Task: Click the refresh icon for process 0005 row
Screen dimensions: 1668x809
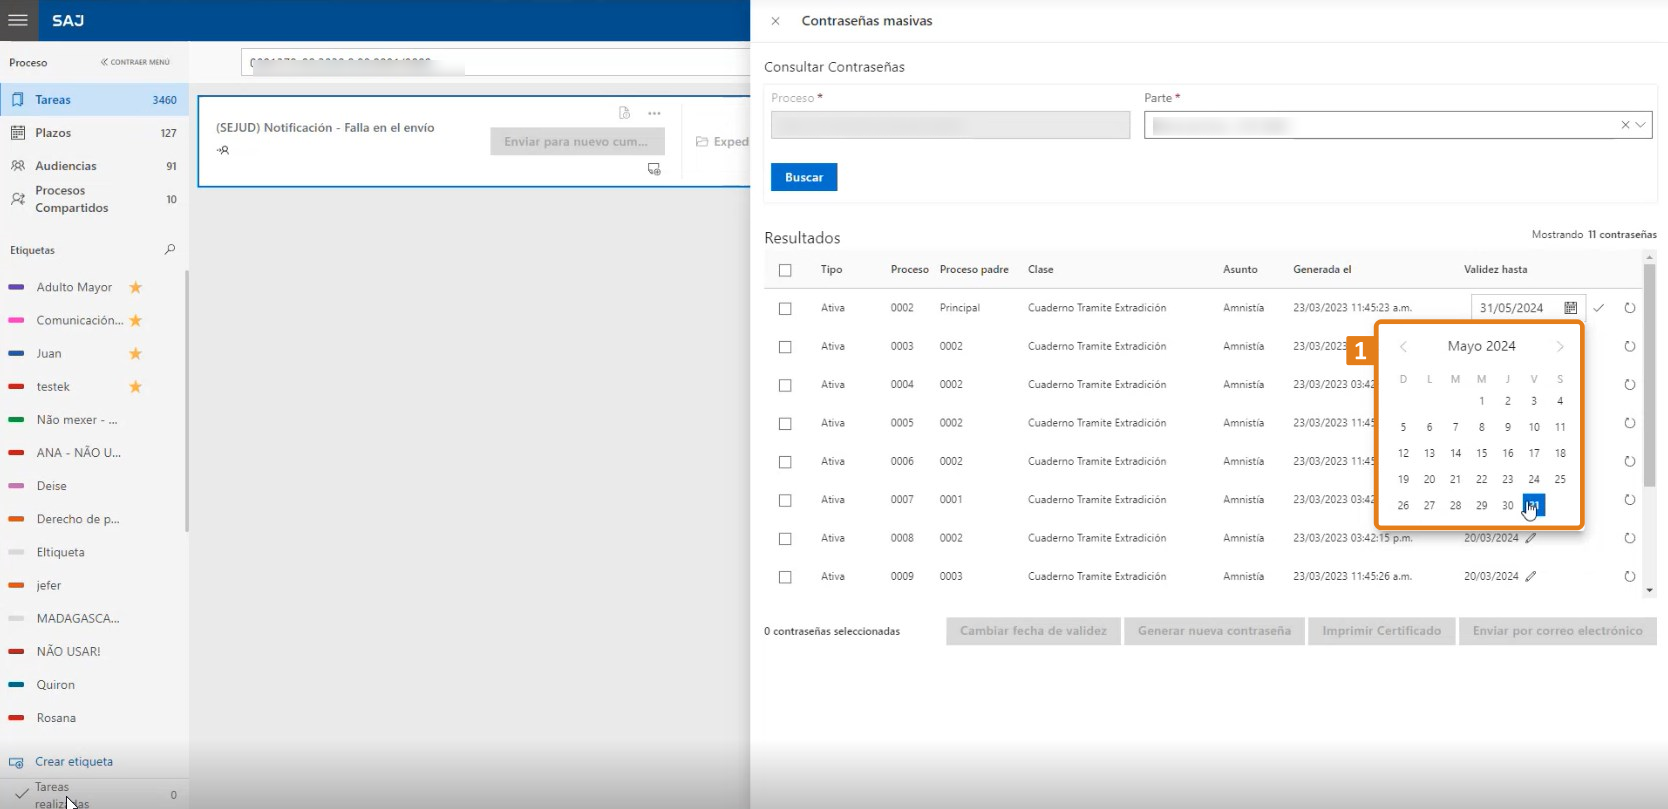Action: click(x=1630, y=423)
